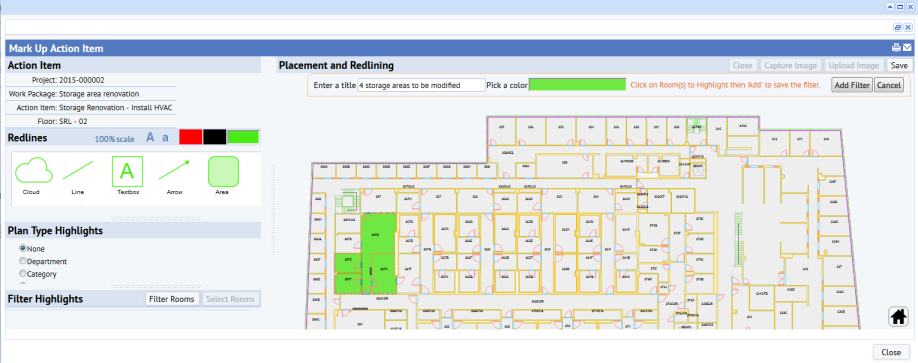The image size is (918, 363).
Task: Increase redline text size with large A
Action: tap(150, 138)
